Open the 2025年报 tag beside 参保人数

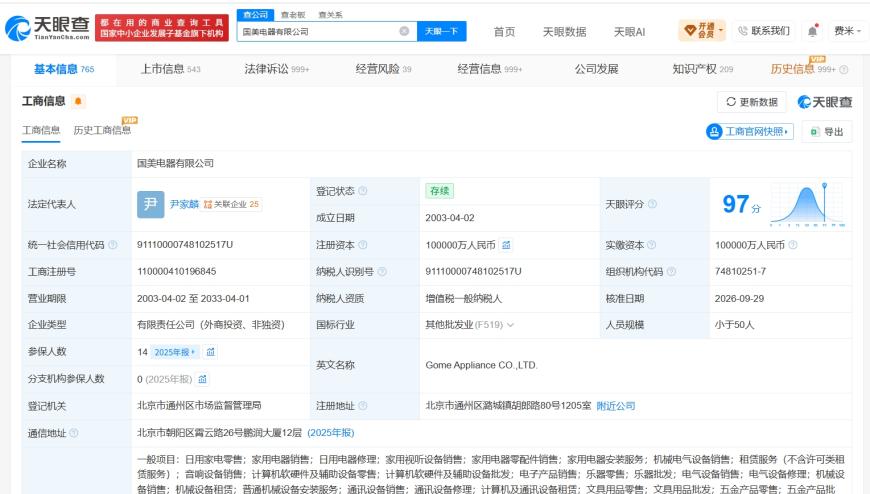pyautogui.click(x=174, y=352)
